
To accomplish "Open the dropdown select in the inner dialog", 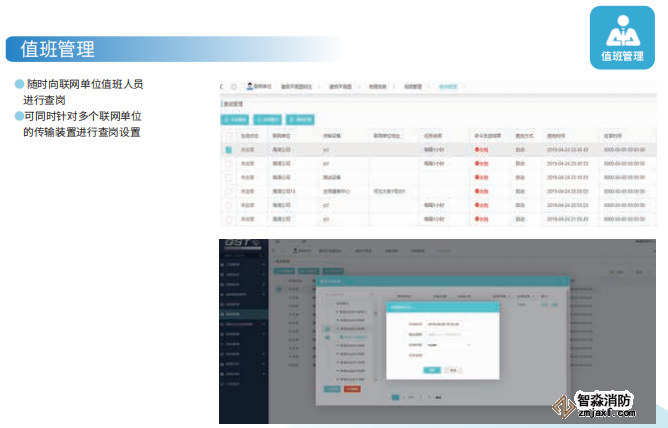I will pos(449,344).
